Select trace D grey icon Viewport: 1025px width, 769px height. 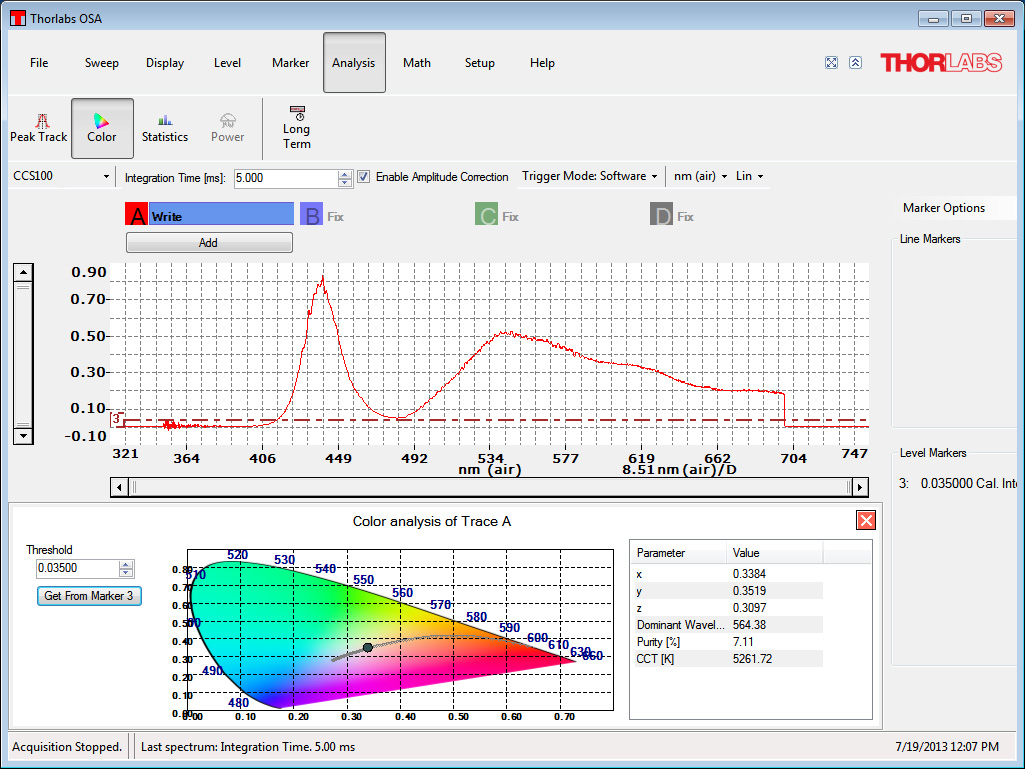pyautogui.click(x=661, y=214)
